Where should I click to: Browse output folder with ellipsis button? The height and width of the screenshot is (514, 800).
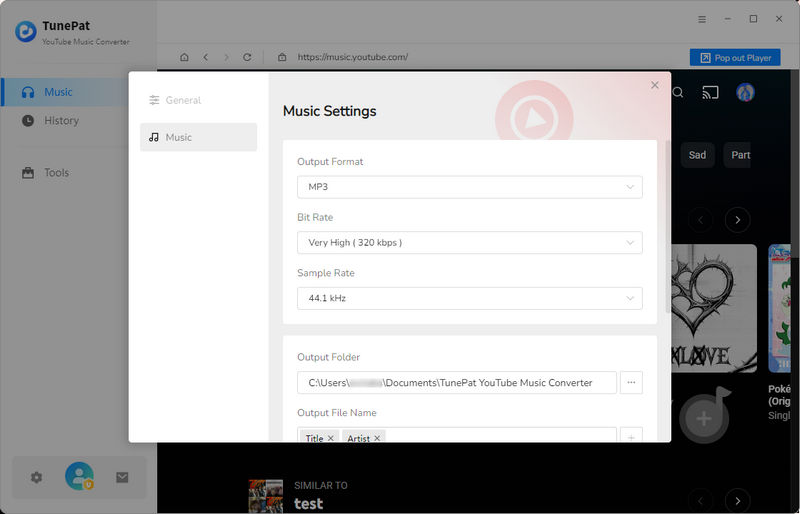631,382
